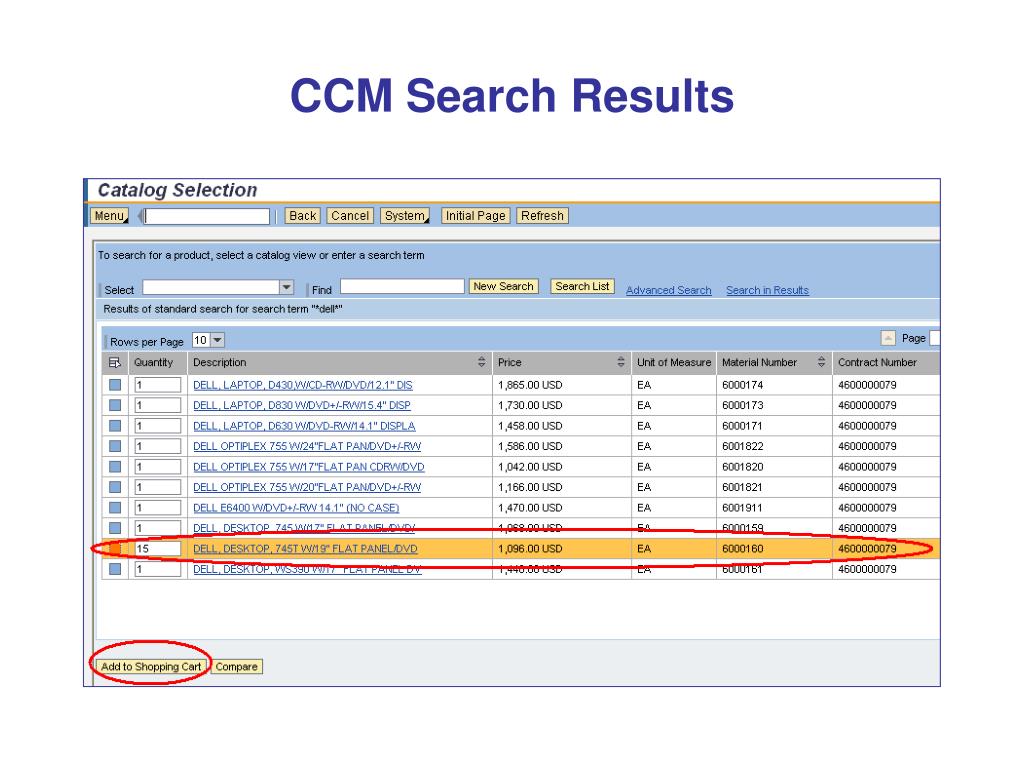
Task: Open DELL OPTIPLEX 755 W/17" link
Action: pos(308,467)
